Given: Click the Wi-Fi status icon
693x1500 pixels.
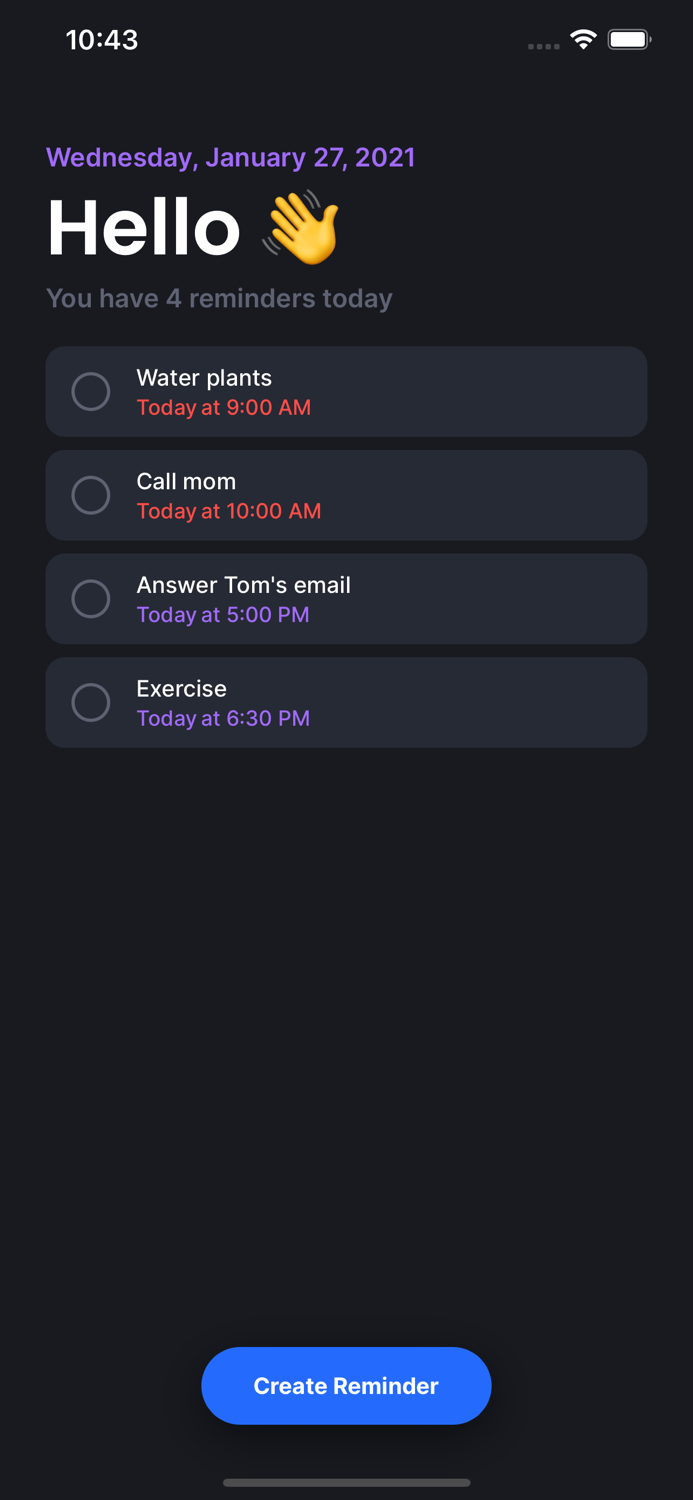Looking at the screenshot, I should click(x=583, y=40).
